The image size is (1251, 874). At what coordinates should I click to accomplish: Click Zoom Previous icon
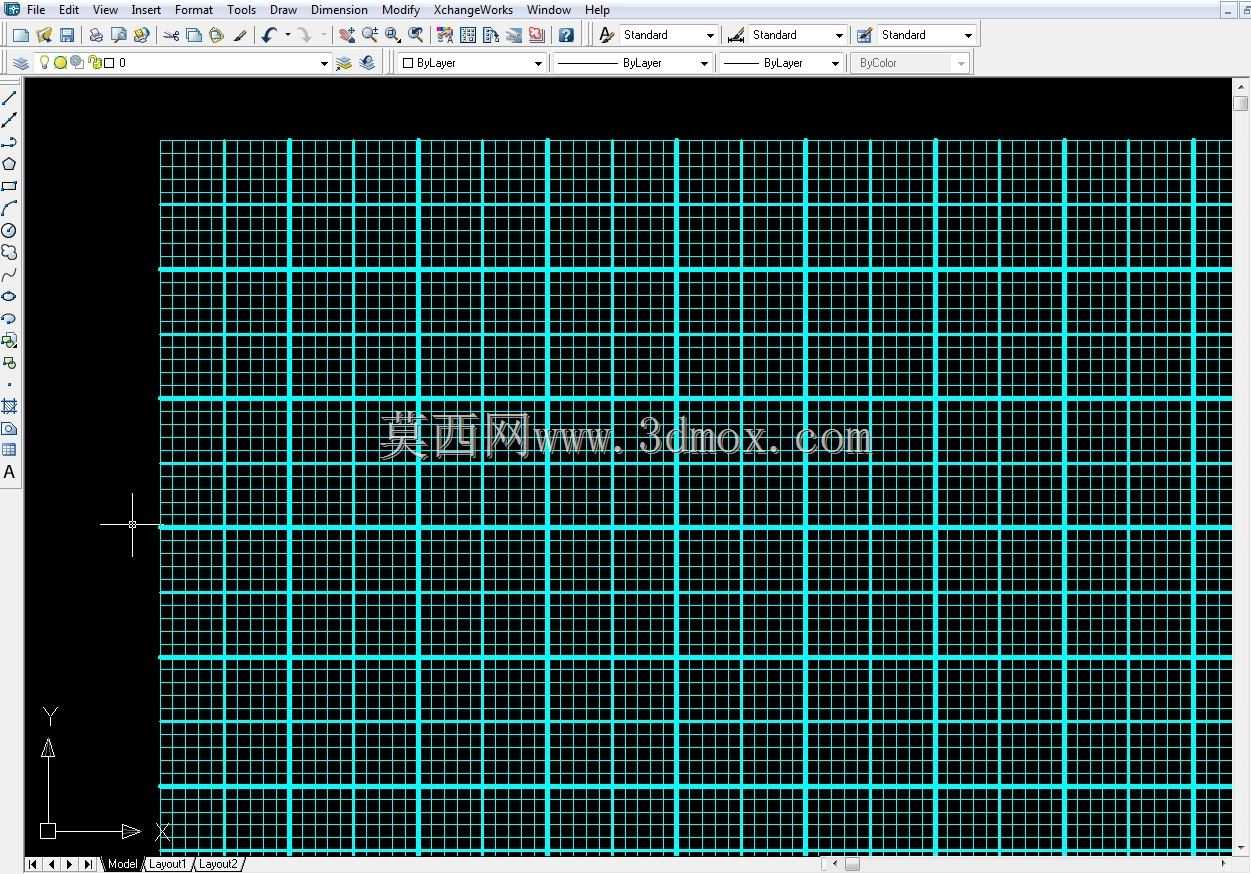coord(416,35)
